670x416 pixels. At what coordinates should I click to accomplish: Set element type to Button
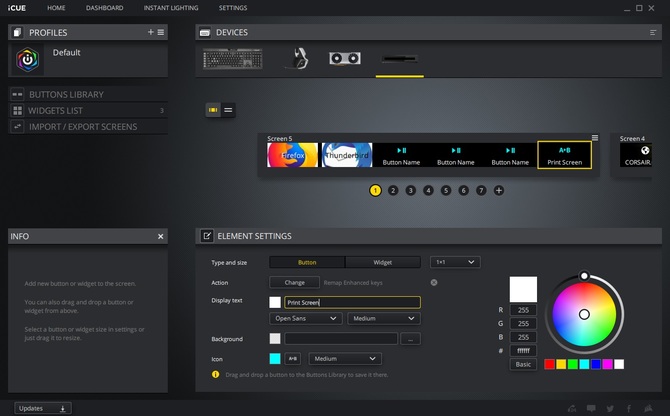tap(307, 262)
